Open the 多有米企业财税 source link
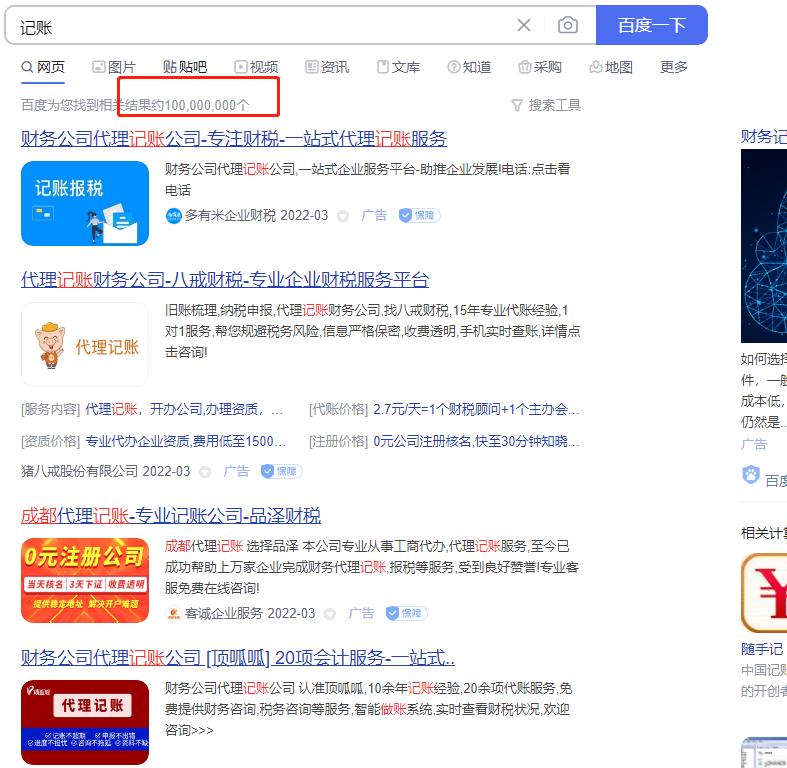 click(230, 216)
